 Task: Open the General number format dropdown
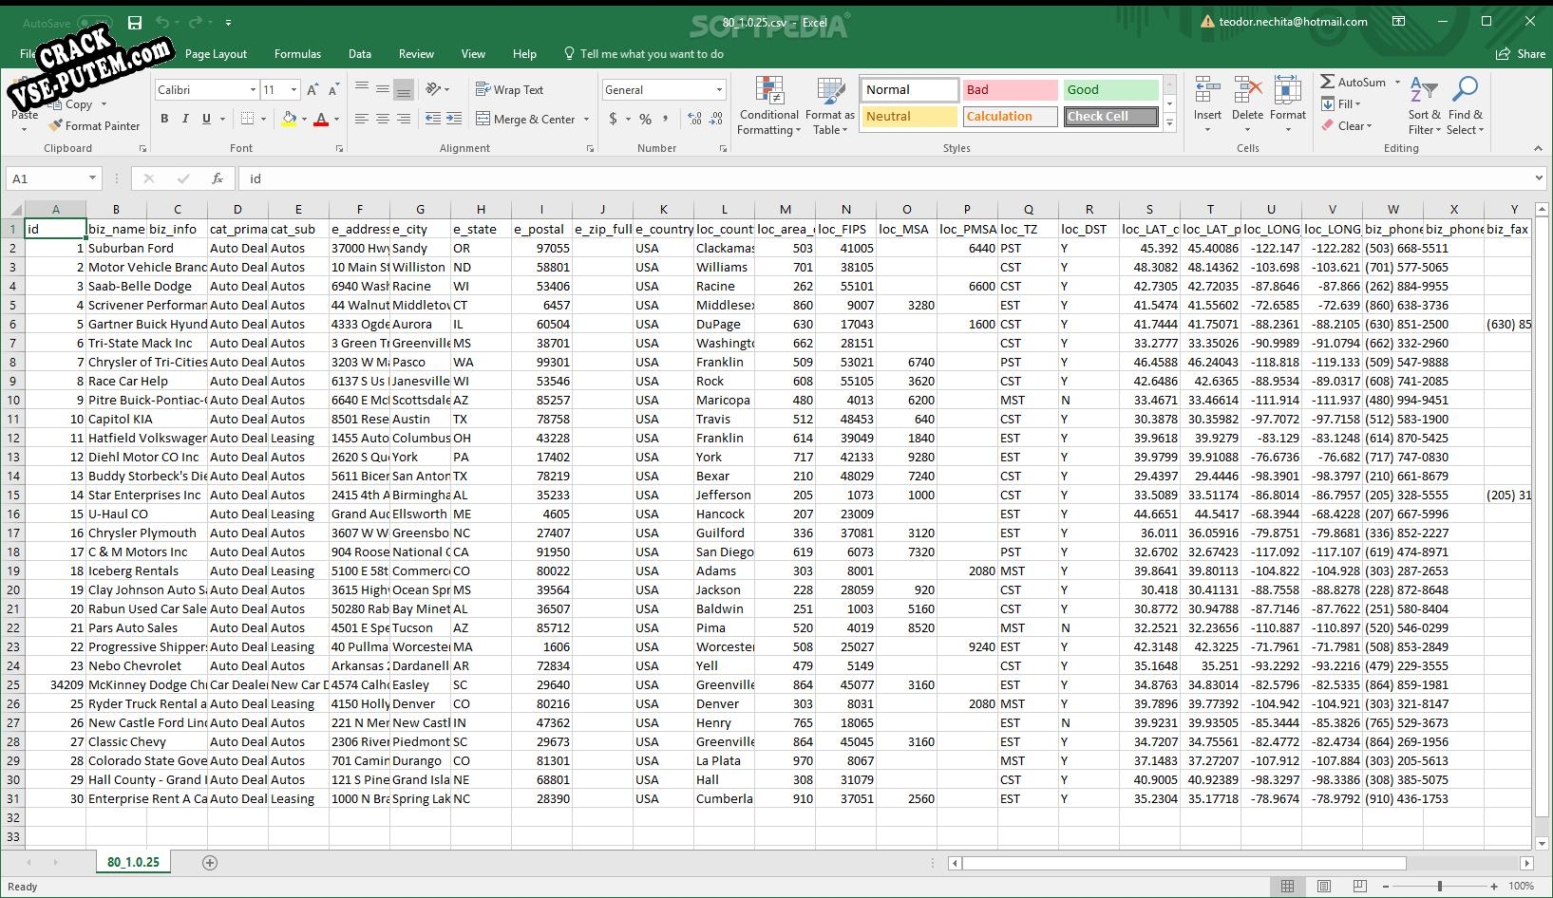tap(719, 90)
